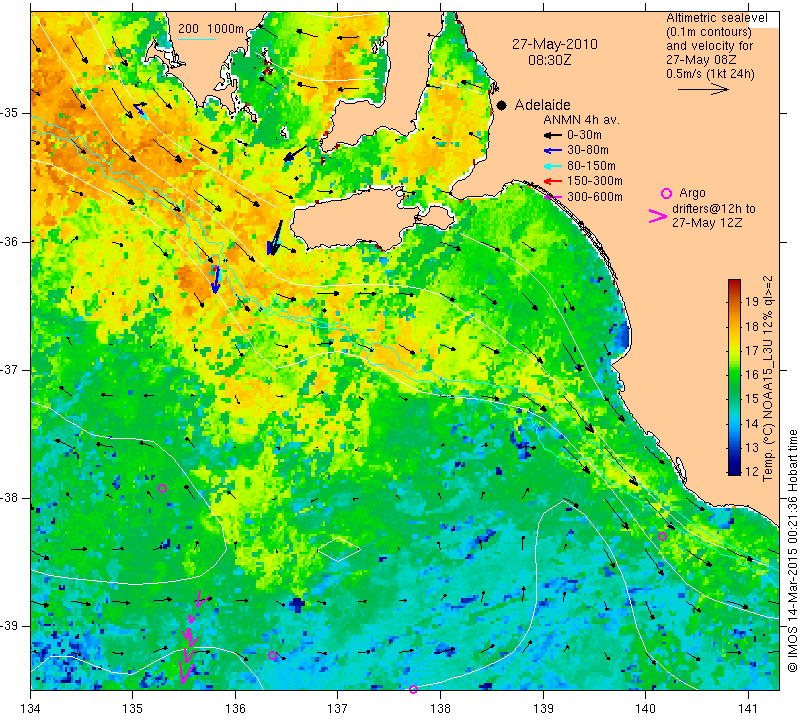Click the '-36' latitude axis label
Viewport: 800px width, 720px height.
(x=11, y=242)
